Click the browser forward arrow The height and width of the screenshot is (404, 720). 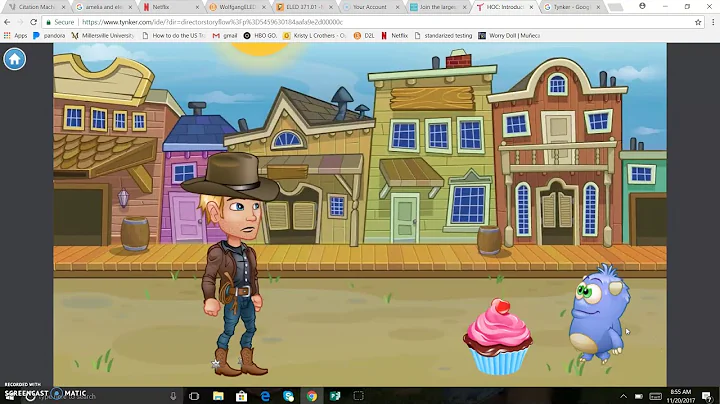[20, 22]
